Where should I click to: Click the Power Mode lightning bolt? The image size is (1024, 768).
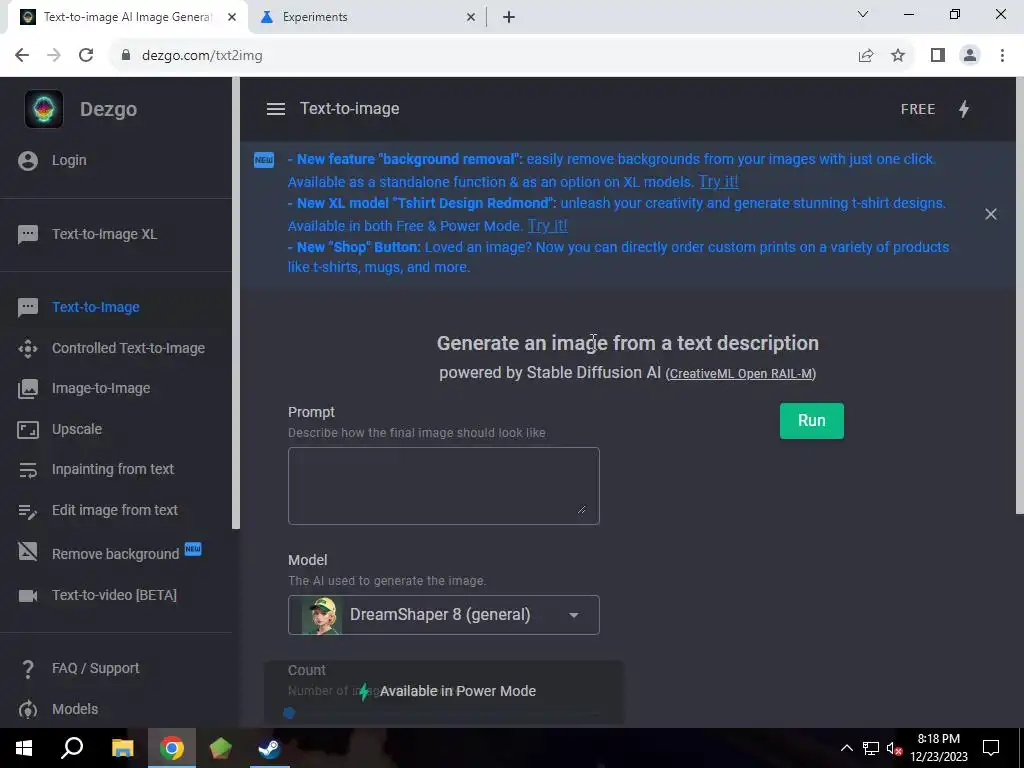click(x=964, y=109)
